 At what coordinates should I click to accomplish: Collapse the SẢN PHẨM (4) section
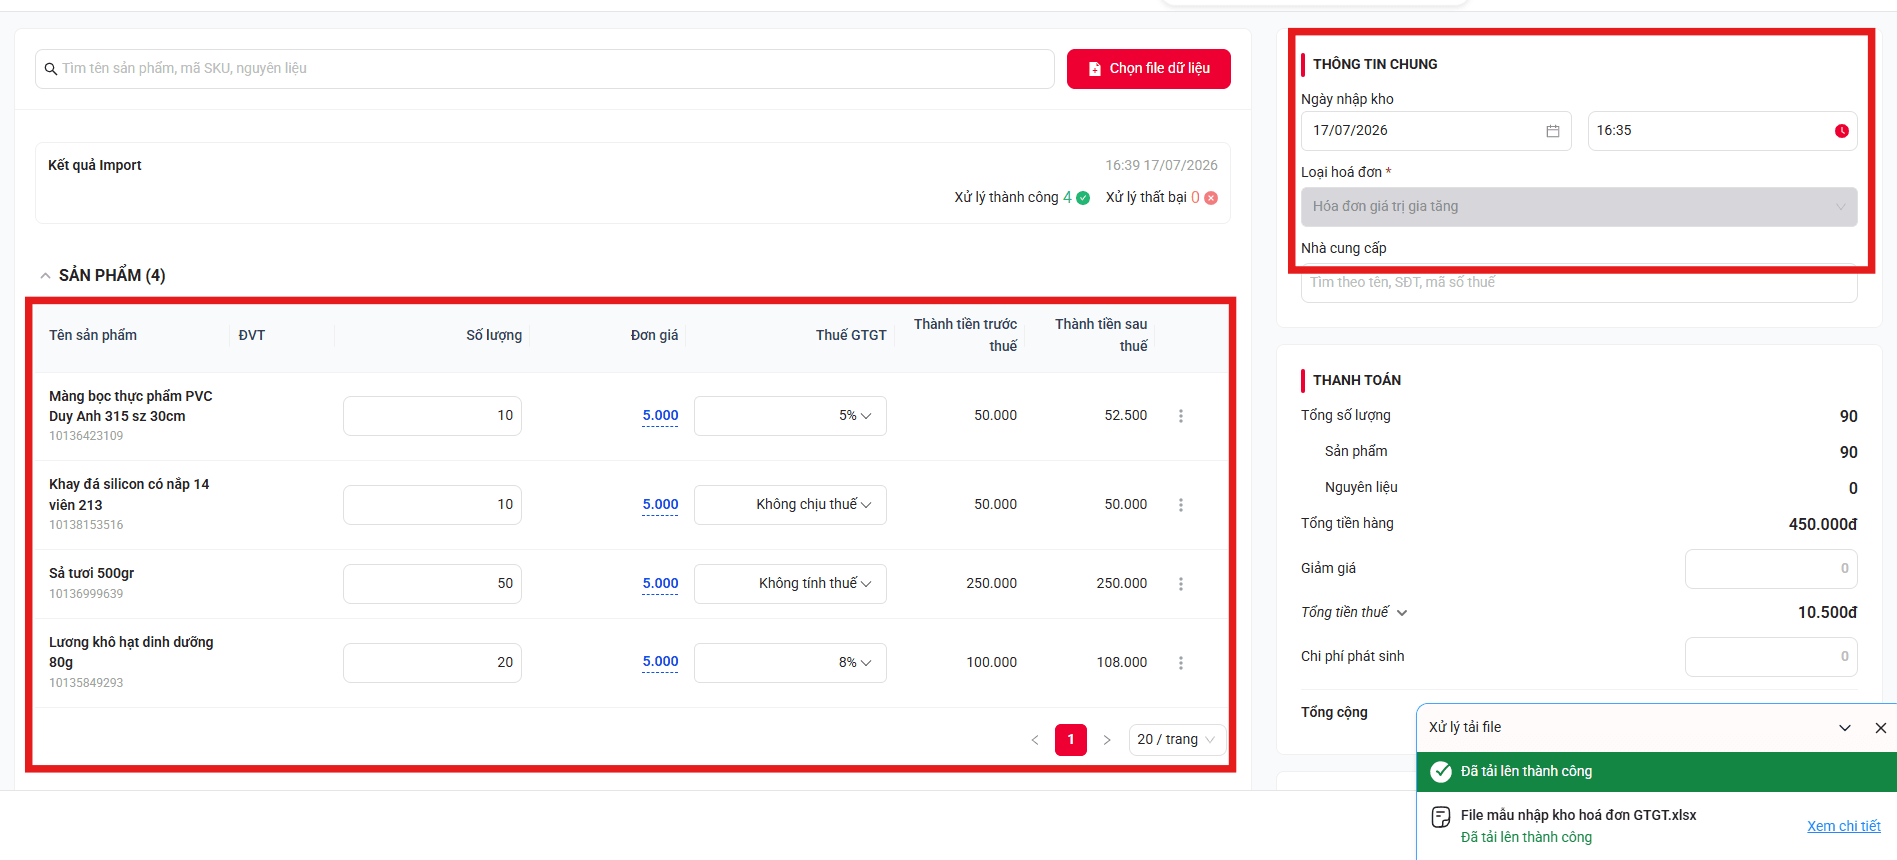pos(45,276)
